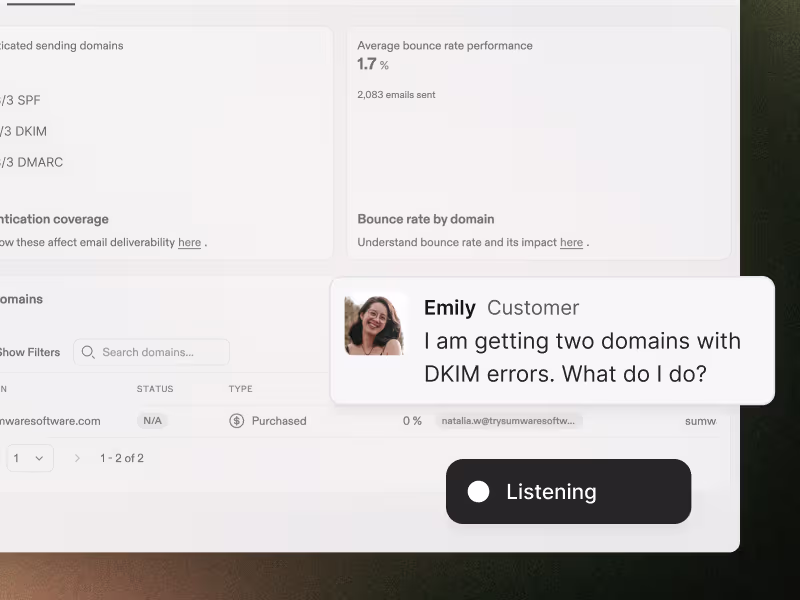Click the 'Average bounce rate performance' label
This screenshot has height=600, width=800.
click(x=445, y=45)
